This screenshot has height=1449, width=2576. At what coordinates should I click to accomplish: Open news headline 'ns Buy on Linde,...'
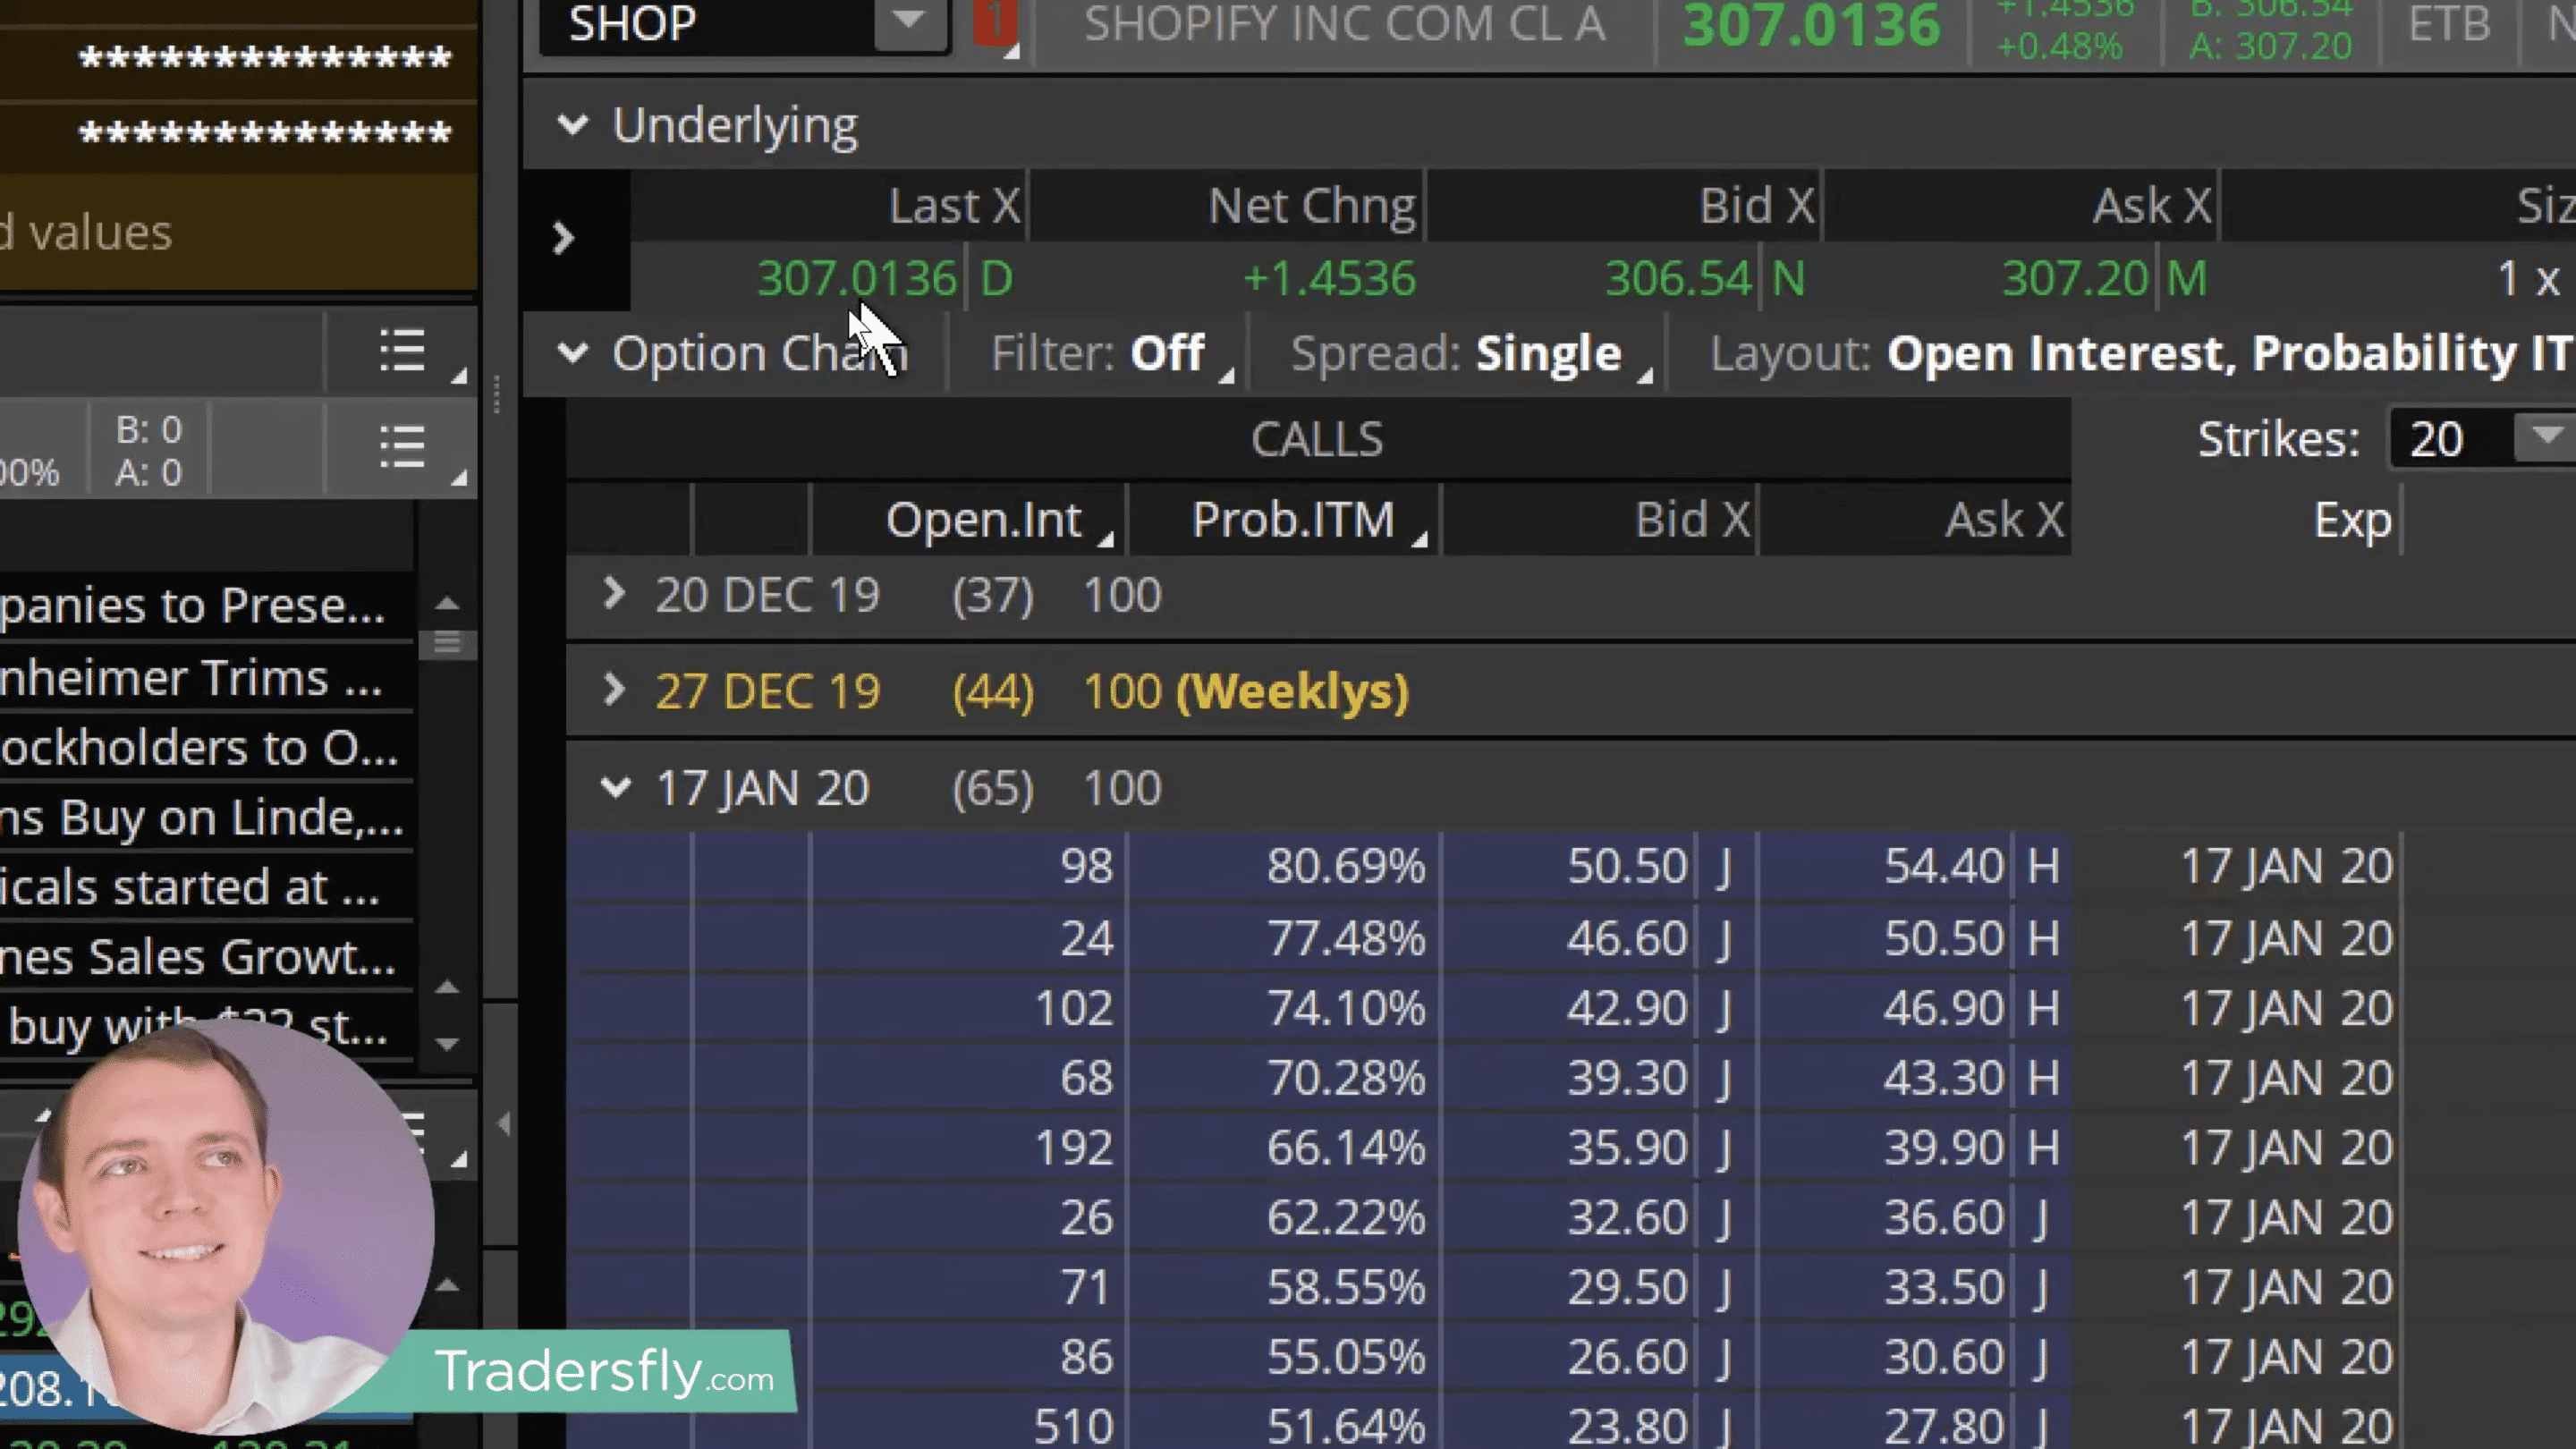(x=202, y=818)
